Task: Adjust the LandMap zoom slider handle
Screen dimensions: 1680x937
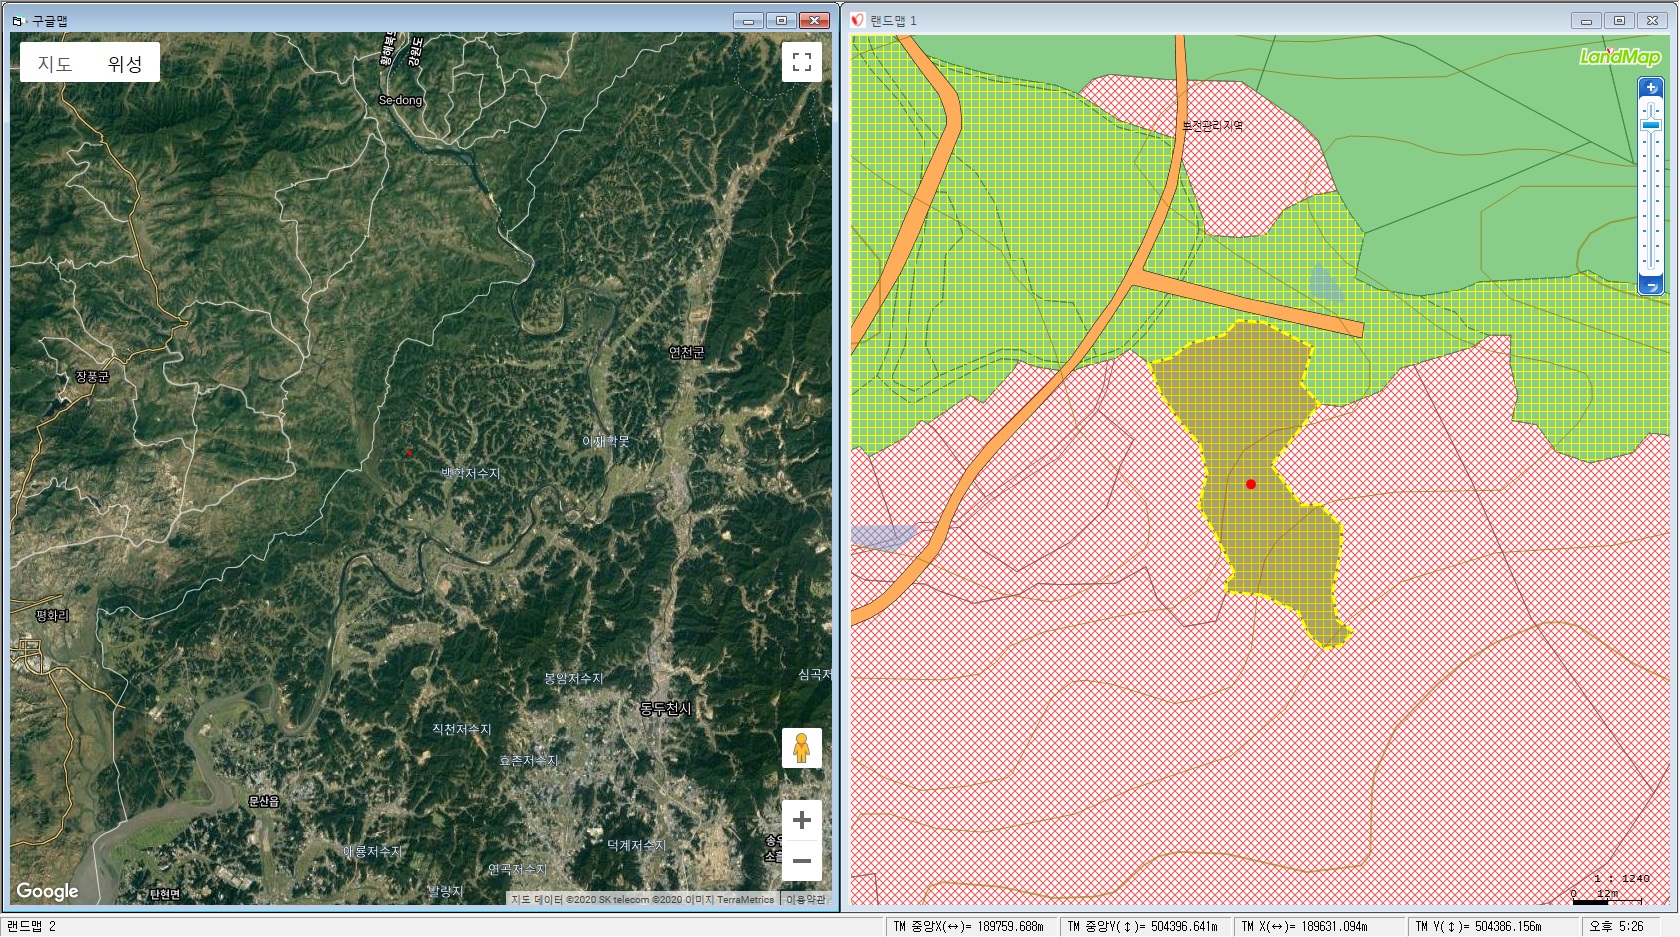Action: tap(1651, 125)
